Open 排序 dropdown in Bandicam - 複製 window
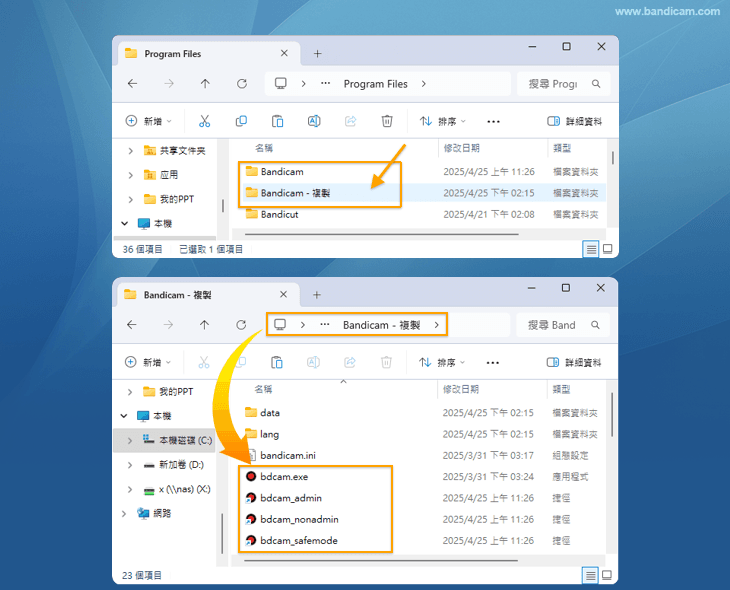This screenshot has width=730, height=590. 442,362
